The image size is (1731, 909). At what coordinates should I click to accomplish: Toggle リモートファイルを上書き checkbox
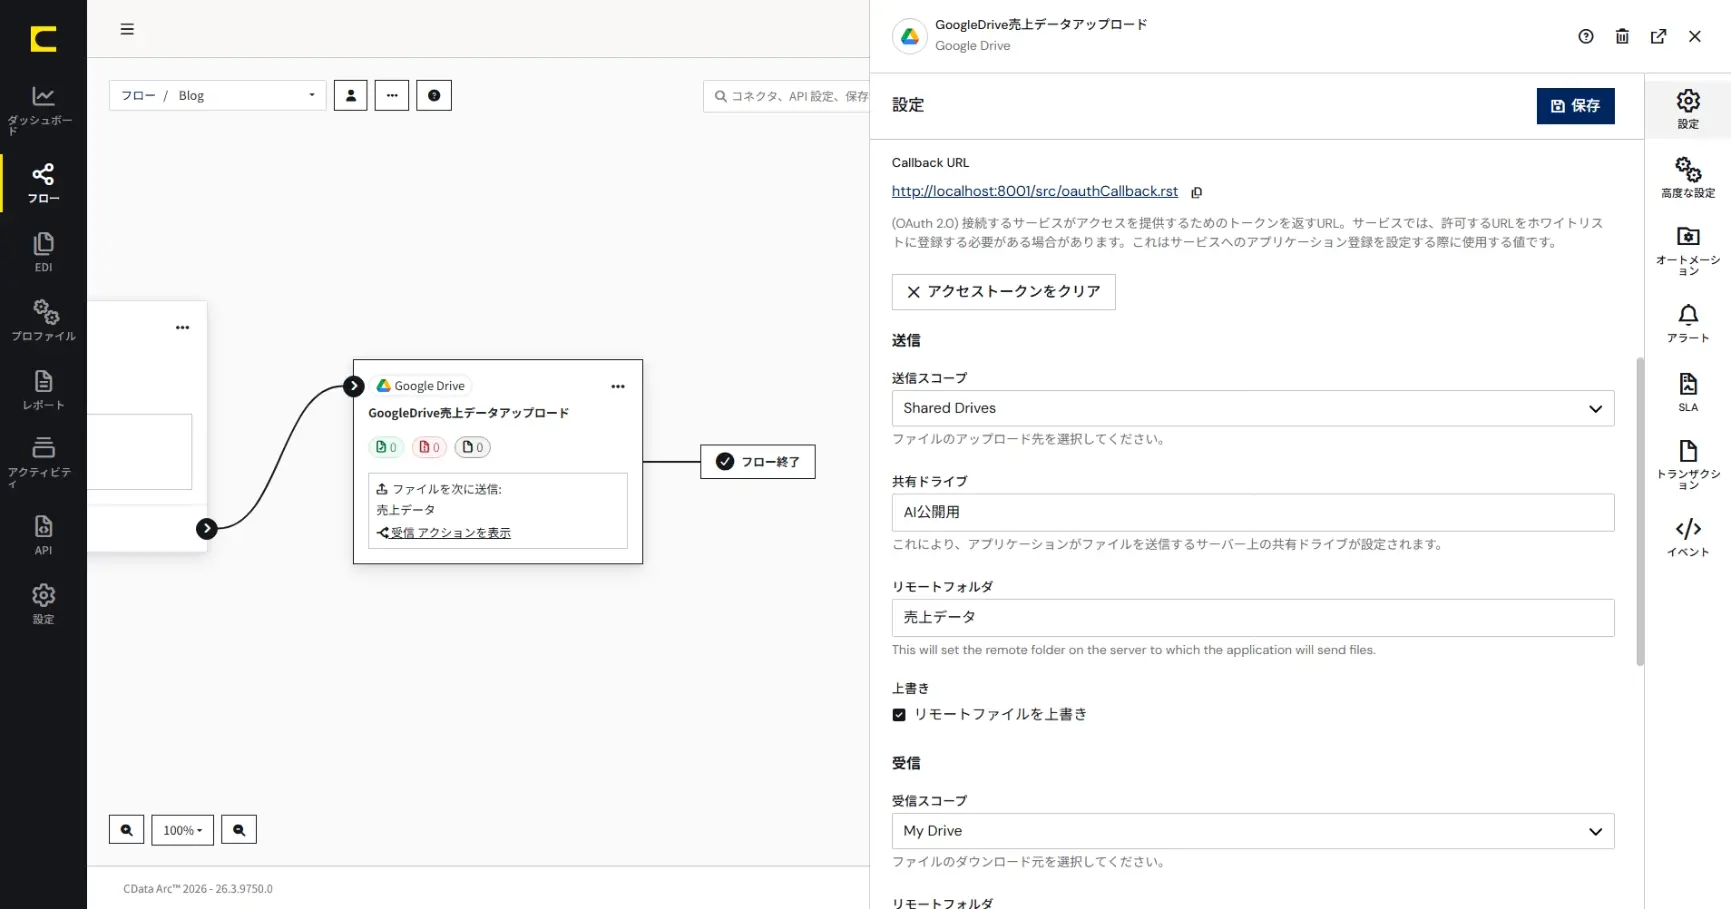(x=899, y=714)
